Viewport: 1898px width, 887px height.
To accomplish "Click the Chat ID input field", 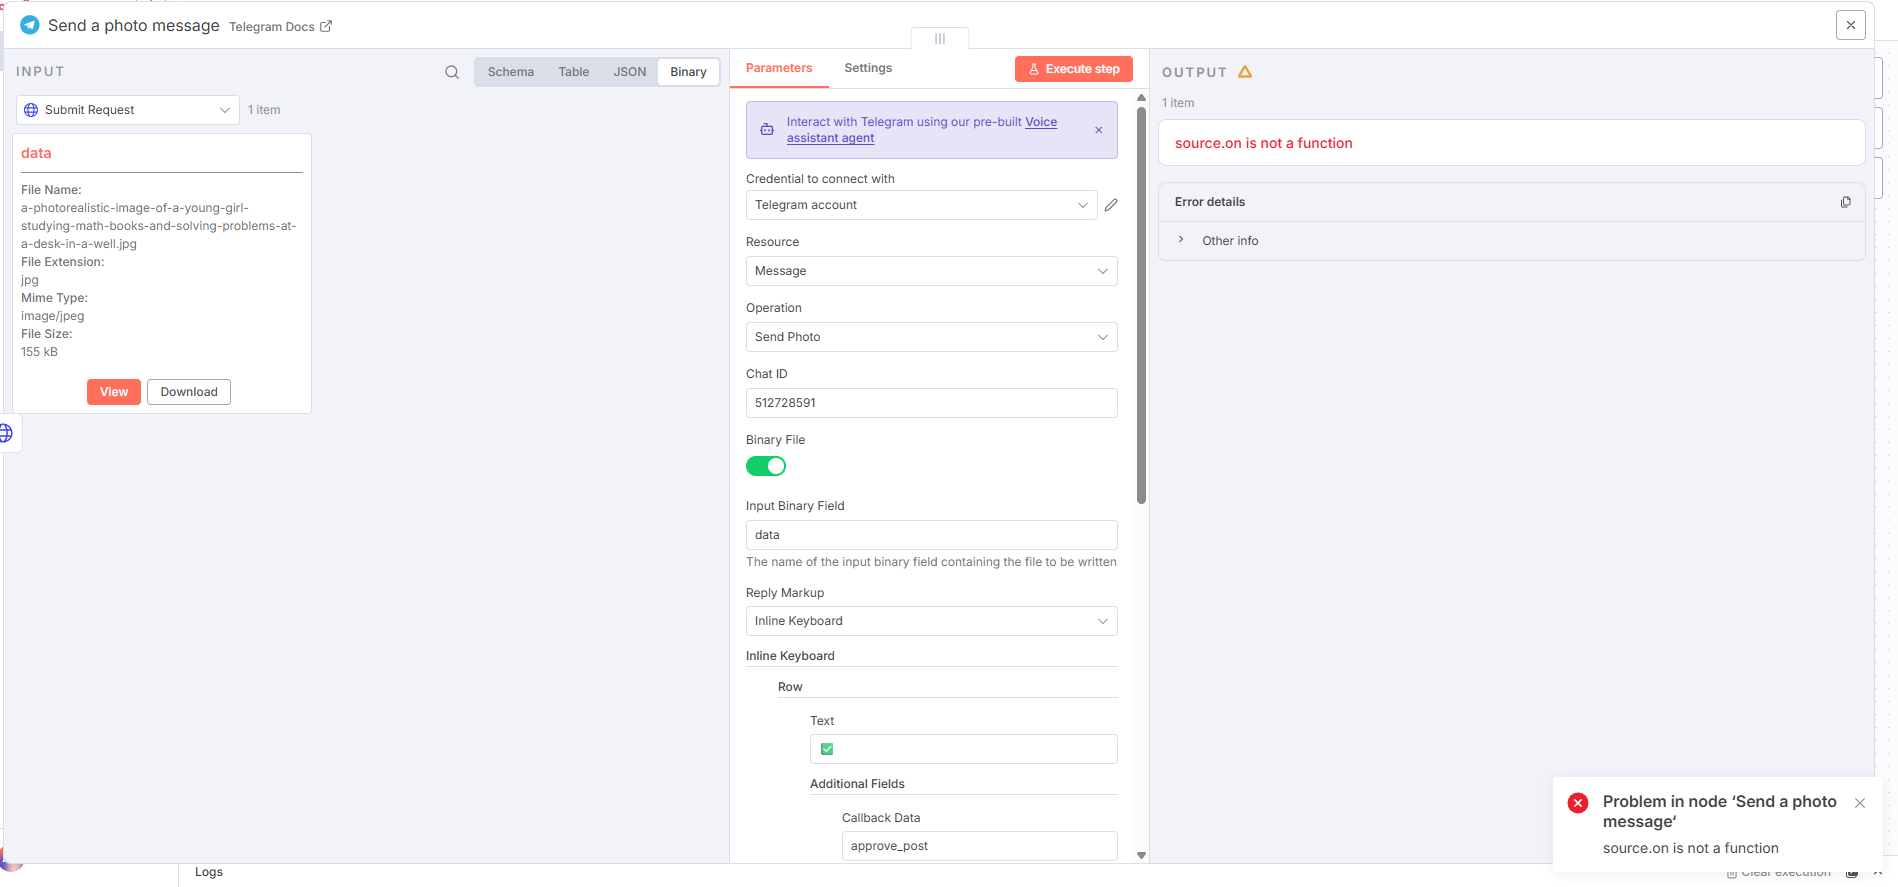I will (931, 403).
